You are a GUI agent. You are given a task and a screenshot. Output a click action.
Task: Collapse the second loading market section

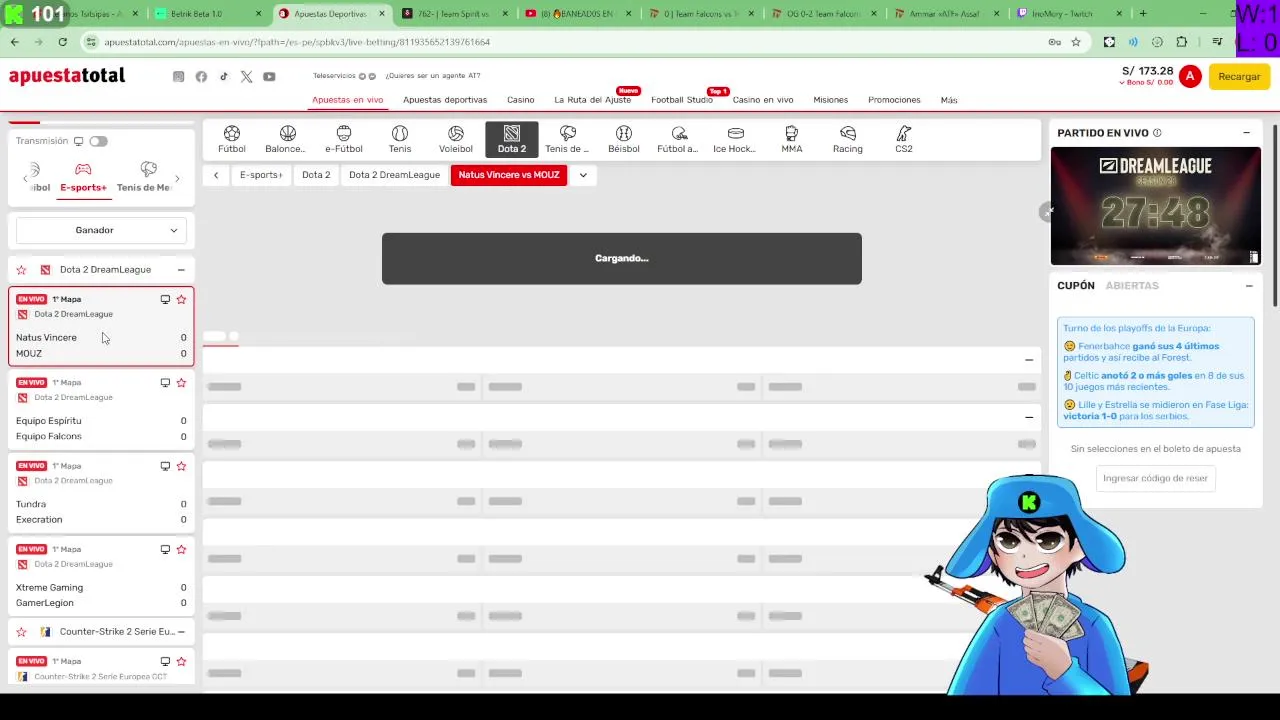point(1029,417)
